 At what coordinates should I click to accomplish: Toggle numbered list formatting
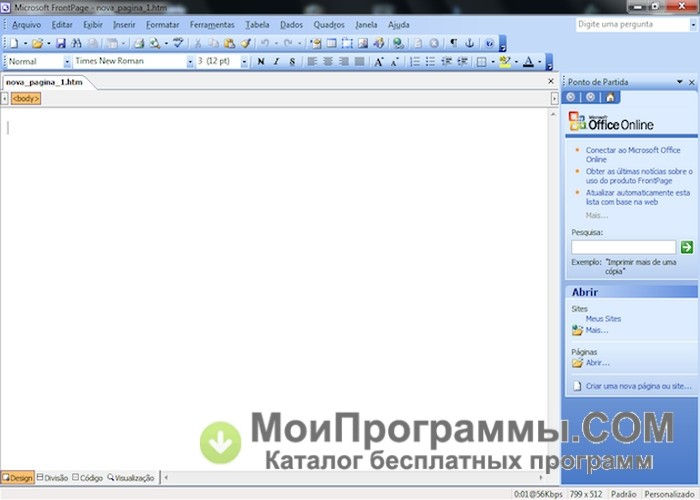click(x=415, y=62)
